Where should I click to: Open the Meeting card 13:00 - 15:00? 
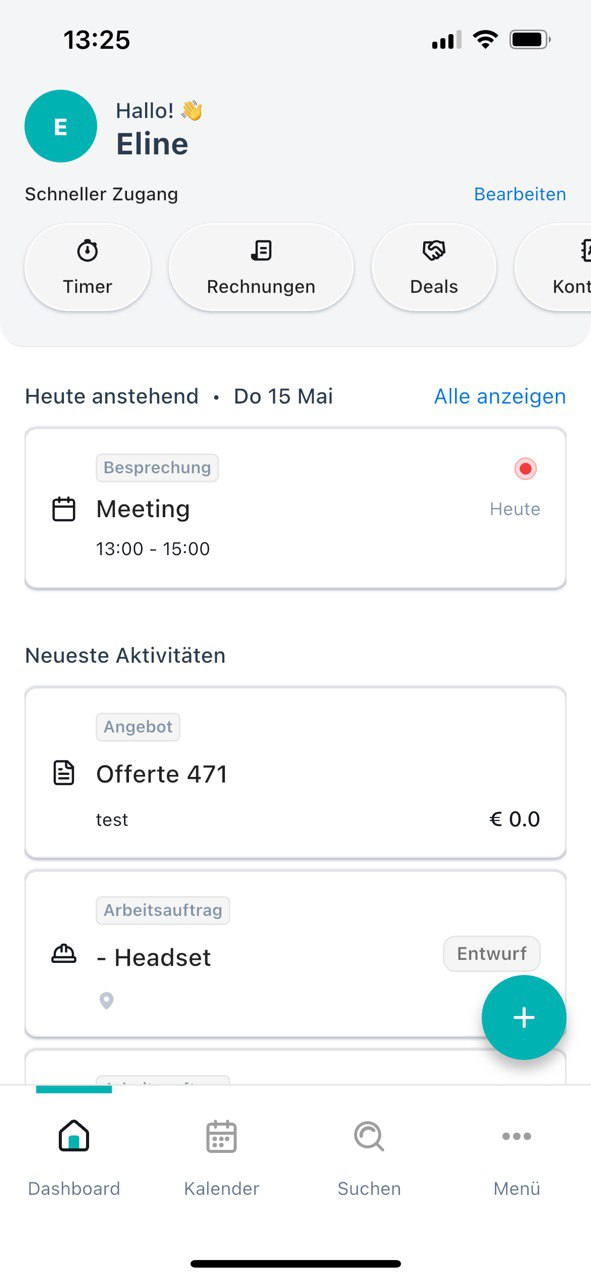click(295, 508)
